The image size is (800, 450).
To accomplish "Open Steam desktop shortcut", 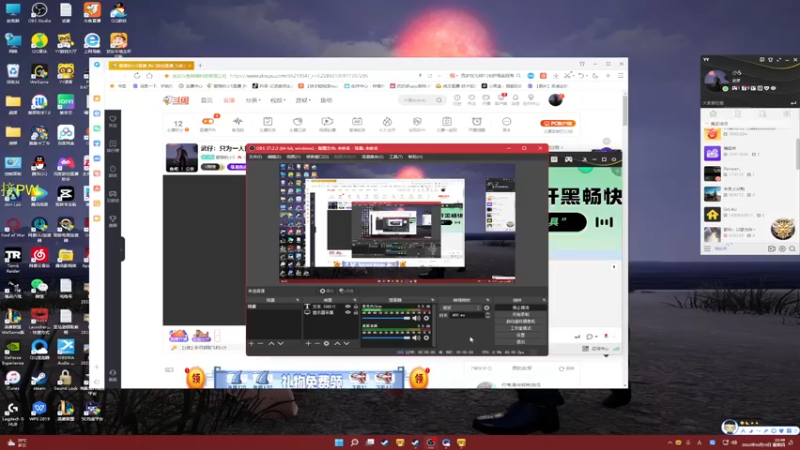I will click(x=39, y=380).
